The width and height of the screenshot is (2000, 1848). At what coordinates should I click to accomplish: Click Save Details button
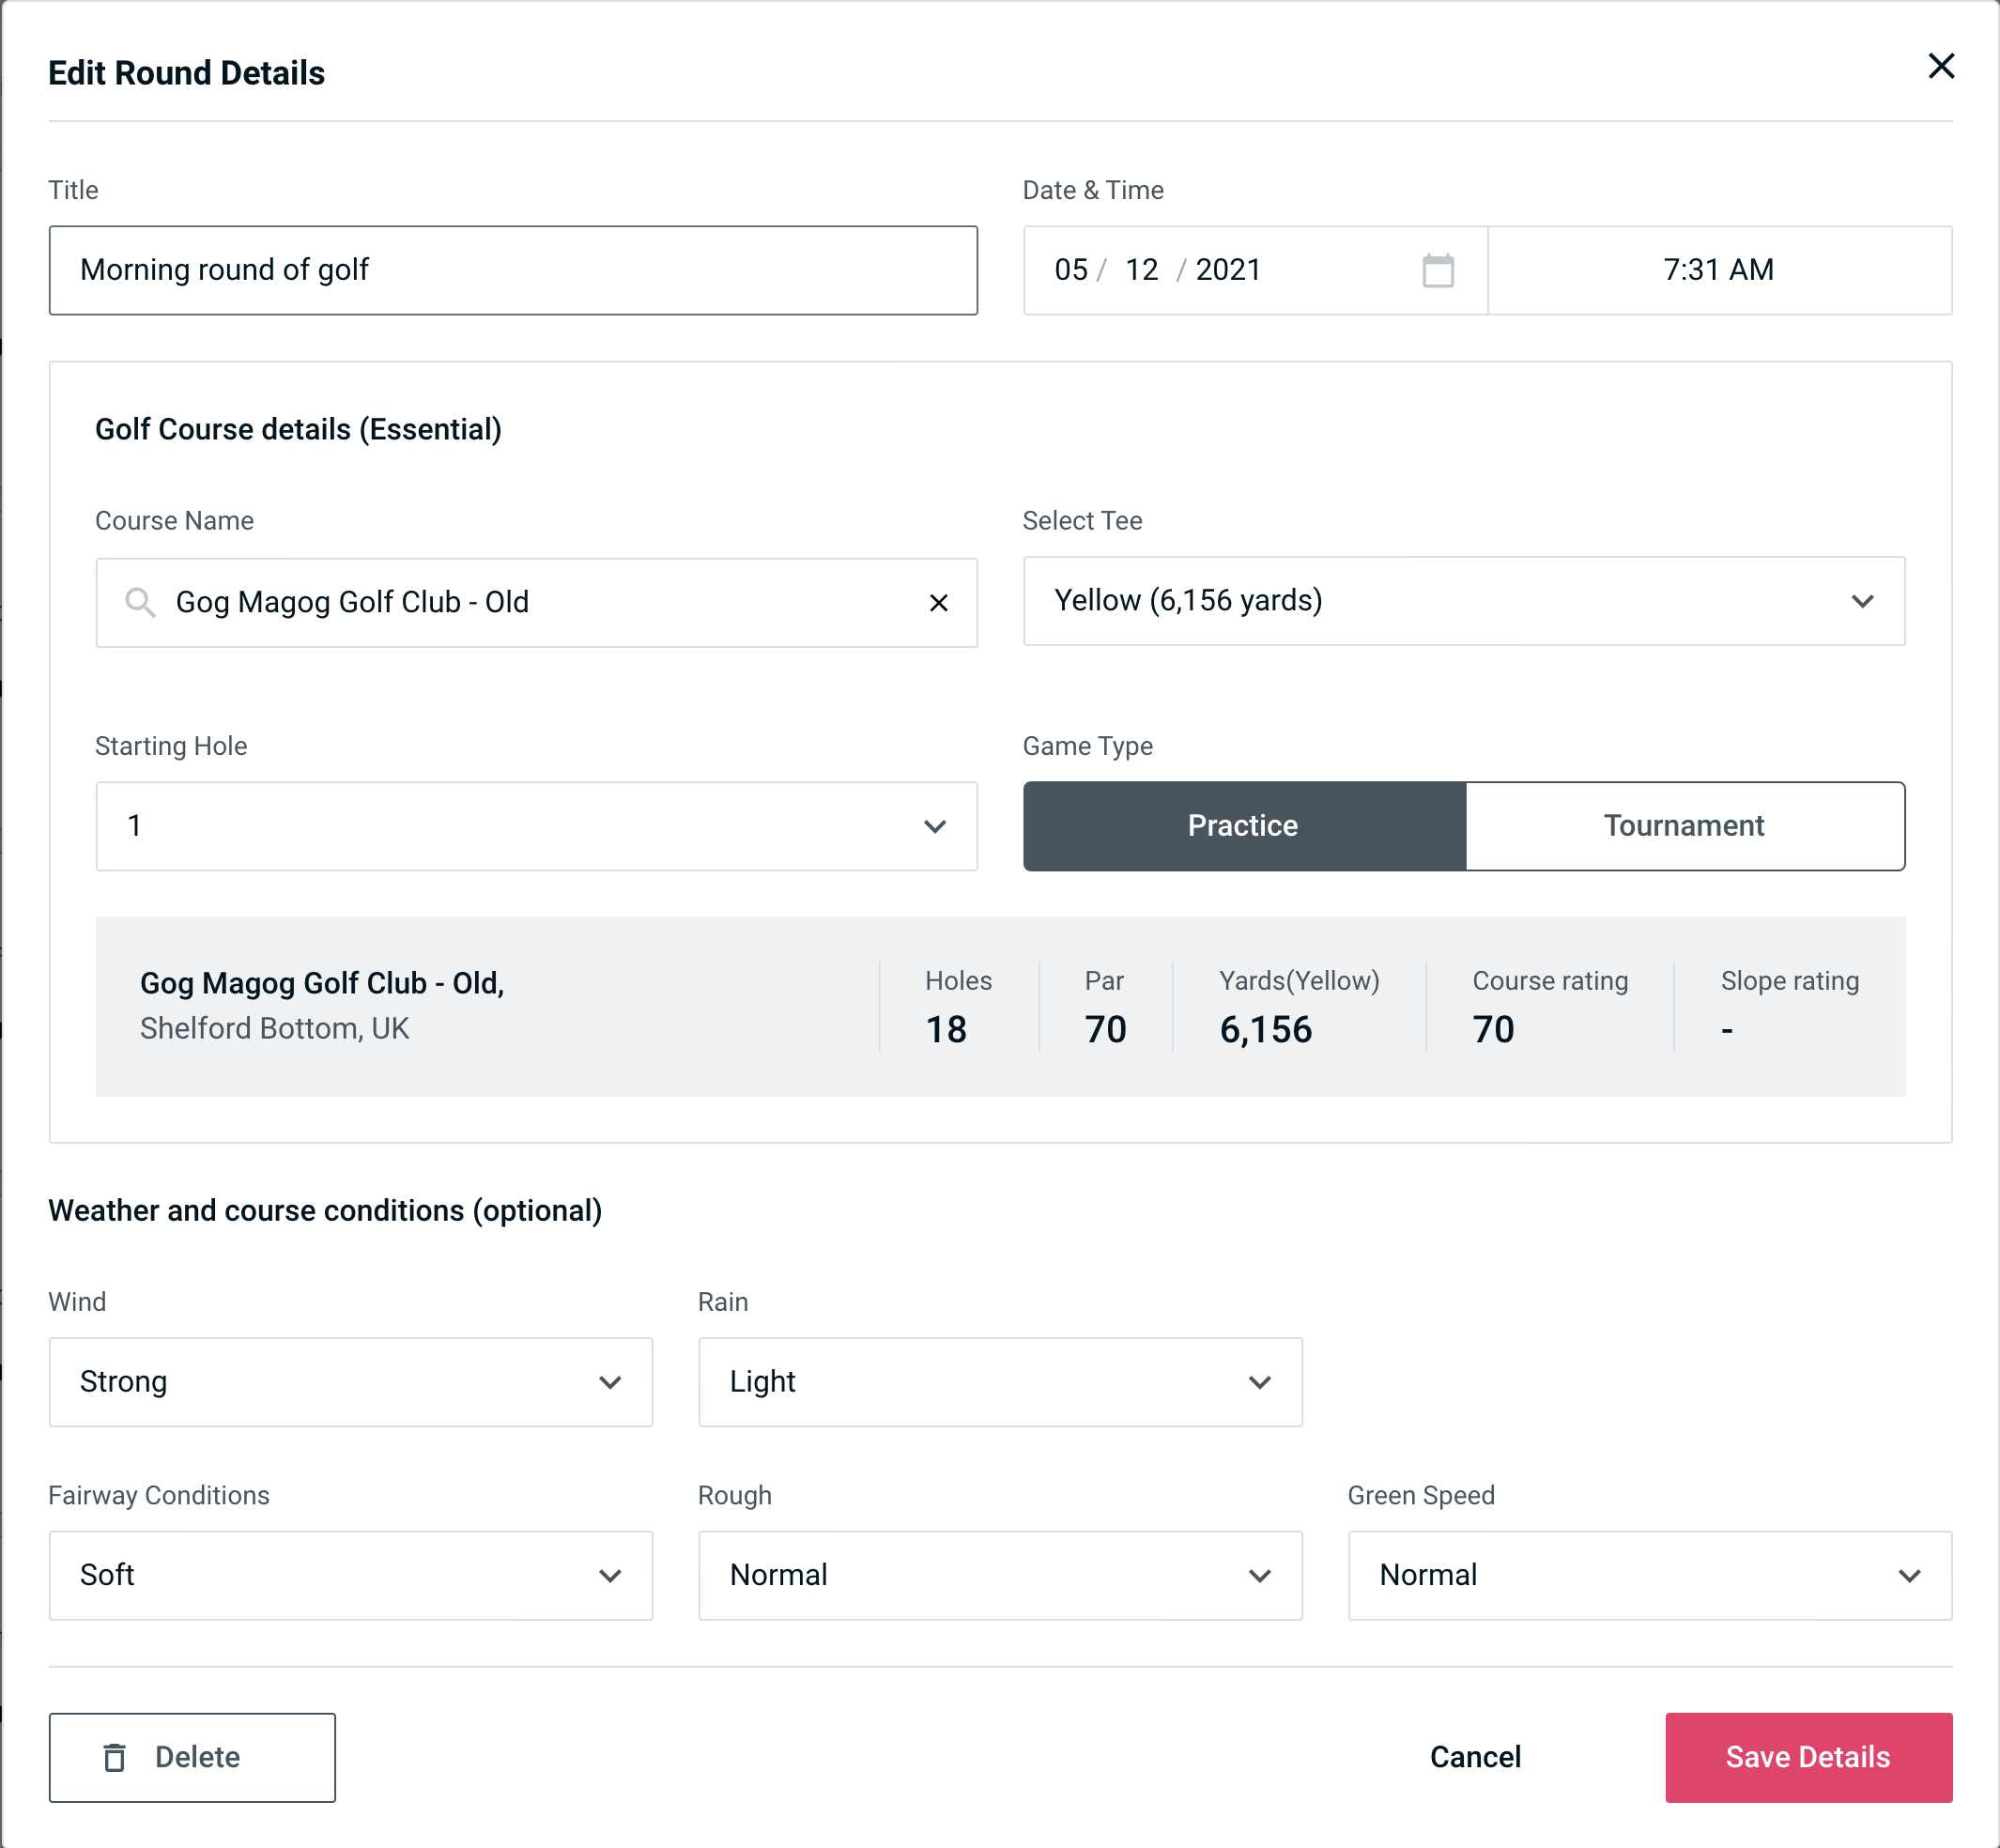coord(1807,1758)
